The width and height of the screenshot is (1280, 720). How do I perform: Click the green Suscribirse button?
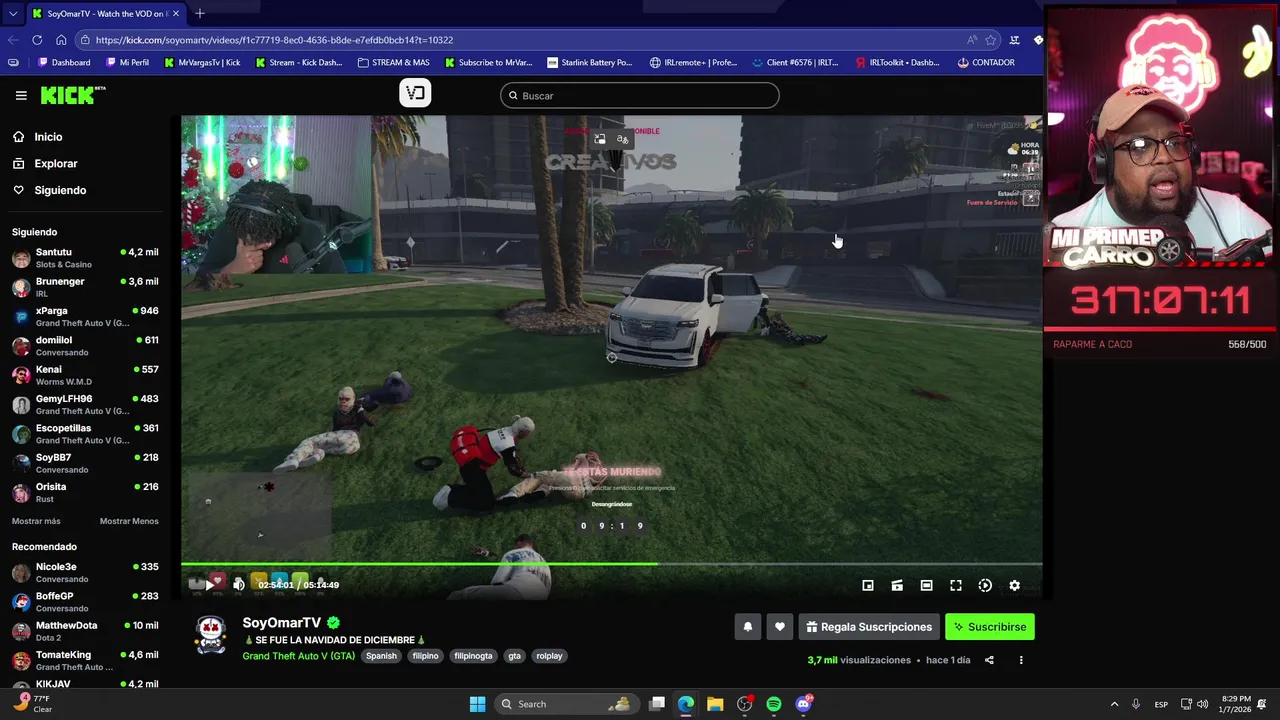pos(990,627)
